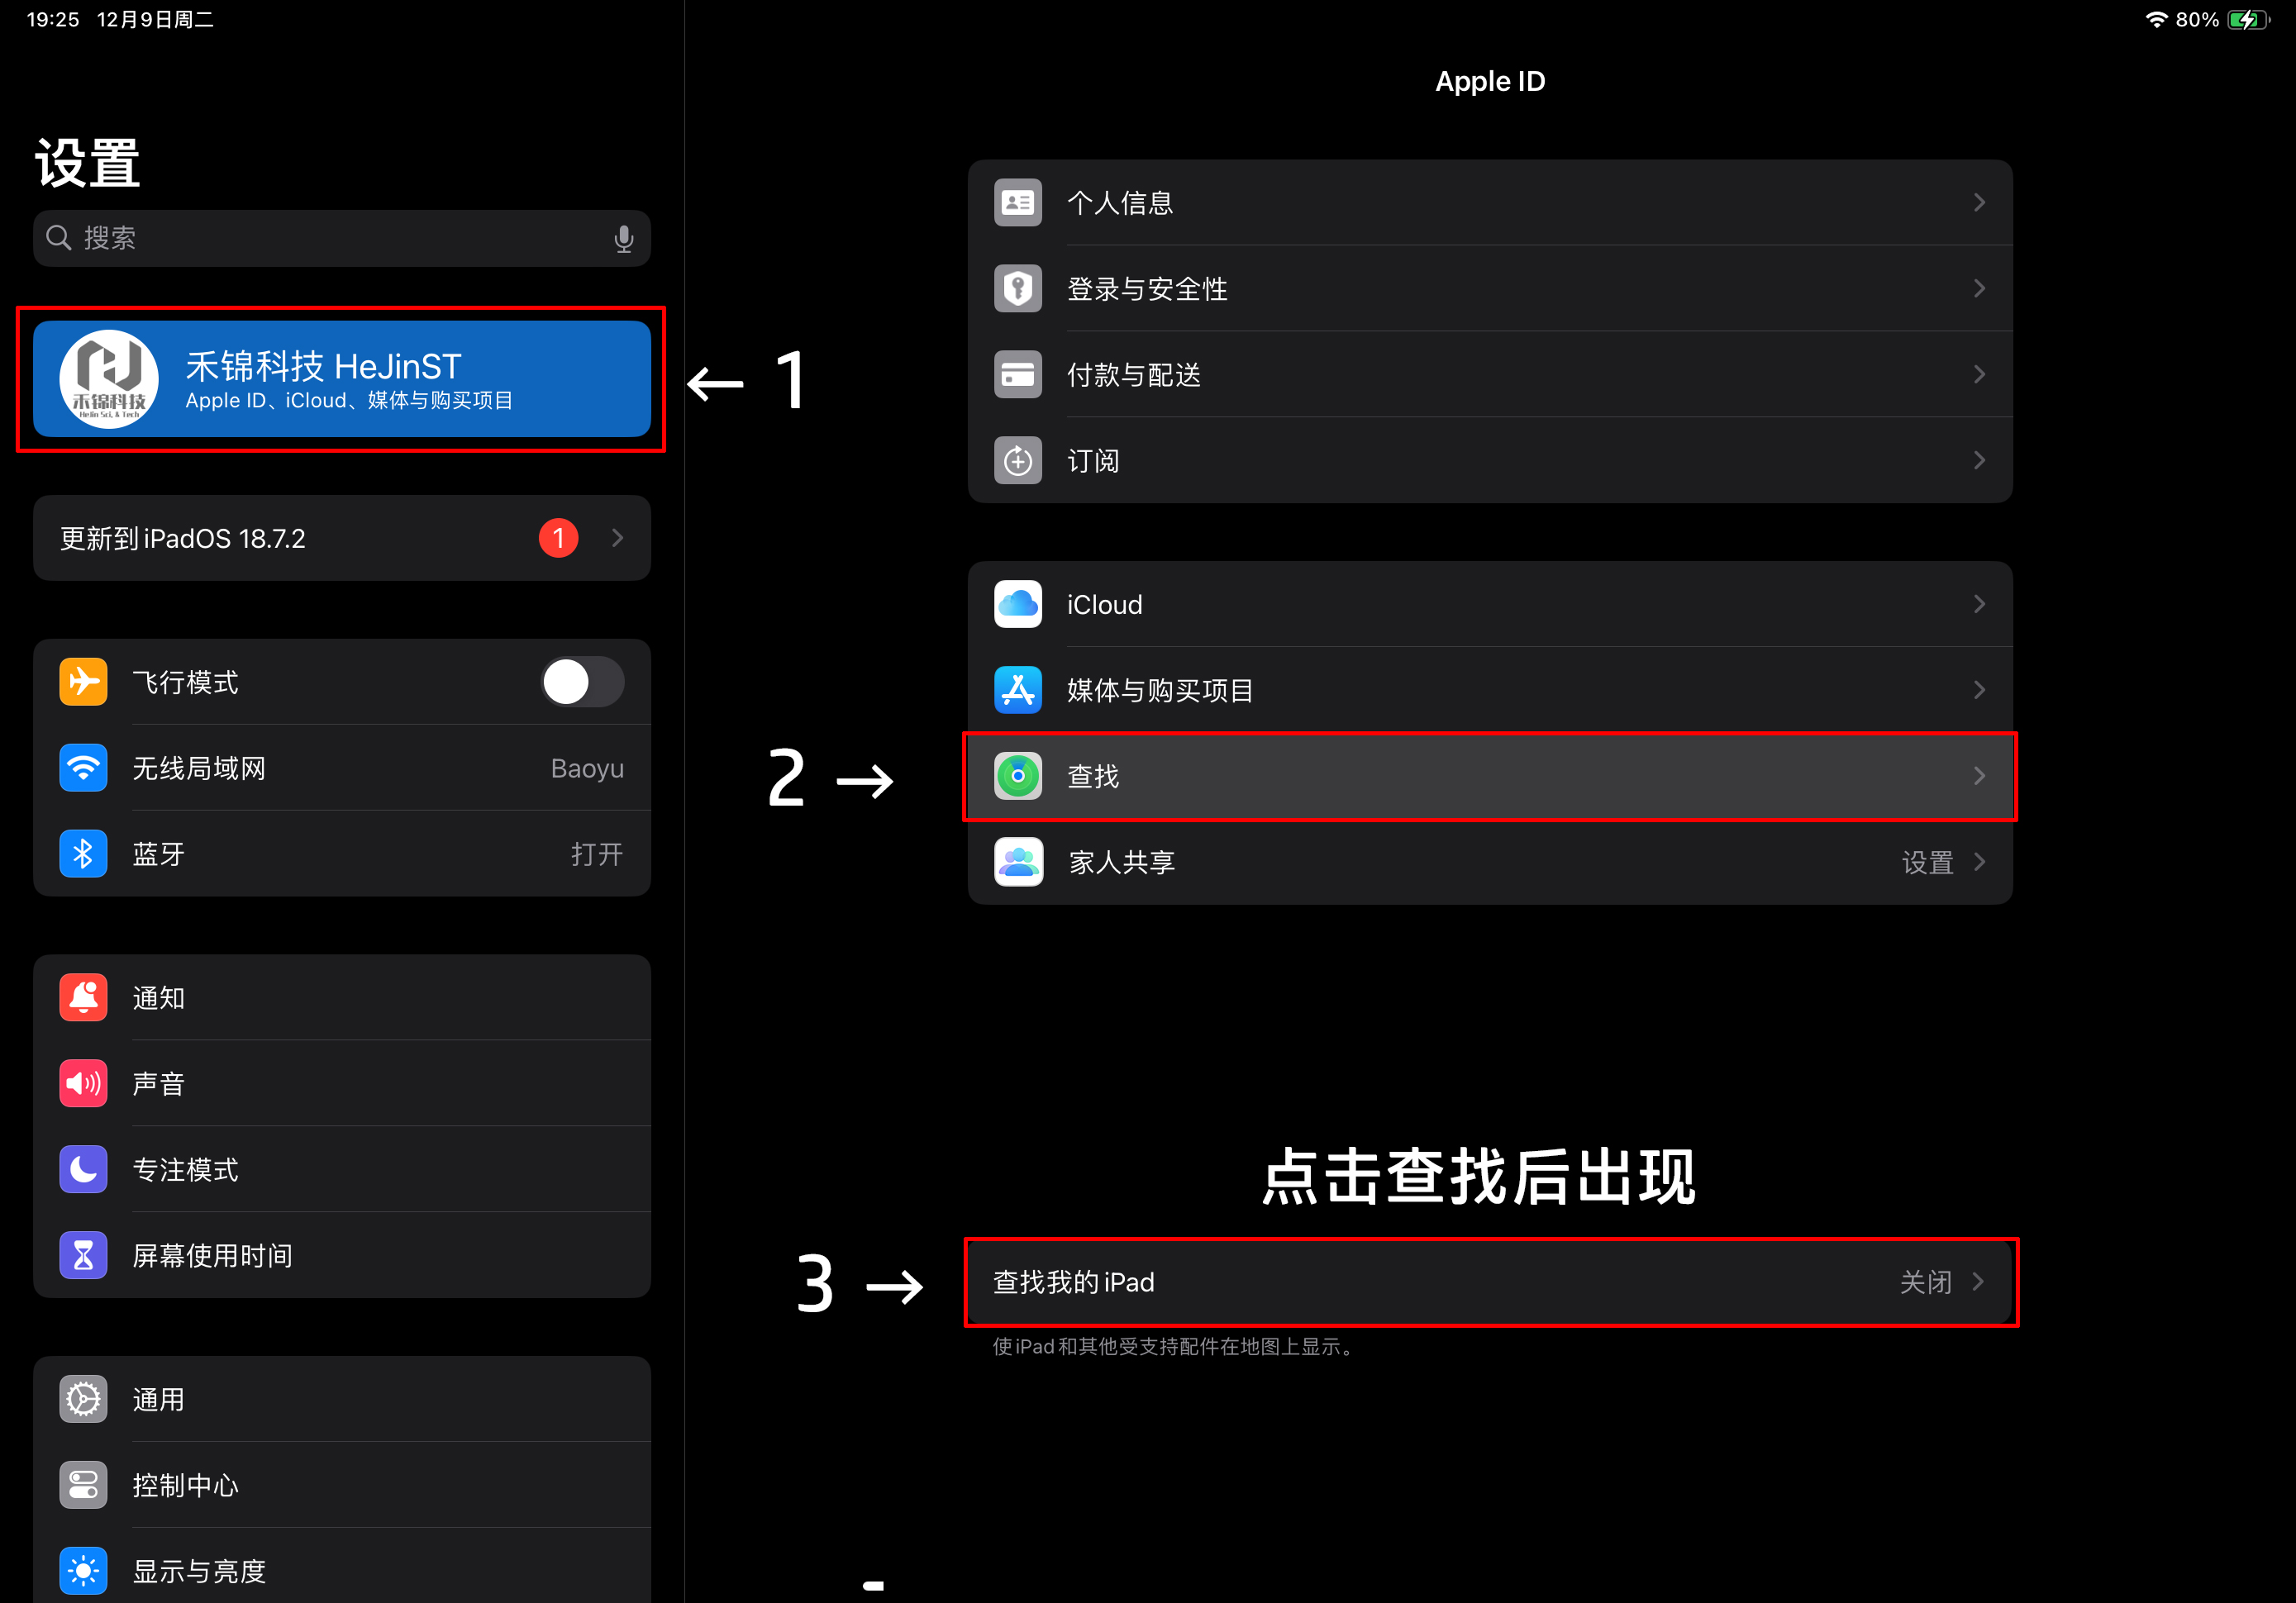Expand 个人信息 via its chevron
The width and height of the screenshot is (2296, 1603).
tap(1980, 203)
